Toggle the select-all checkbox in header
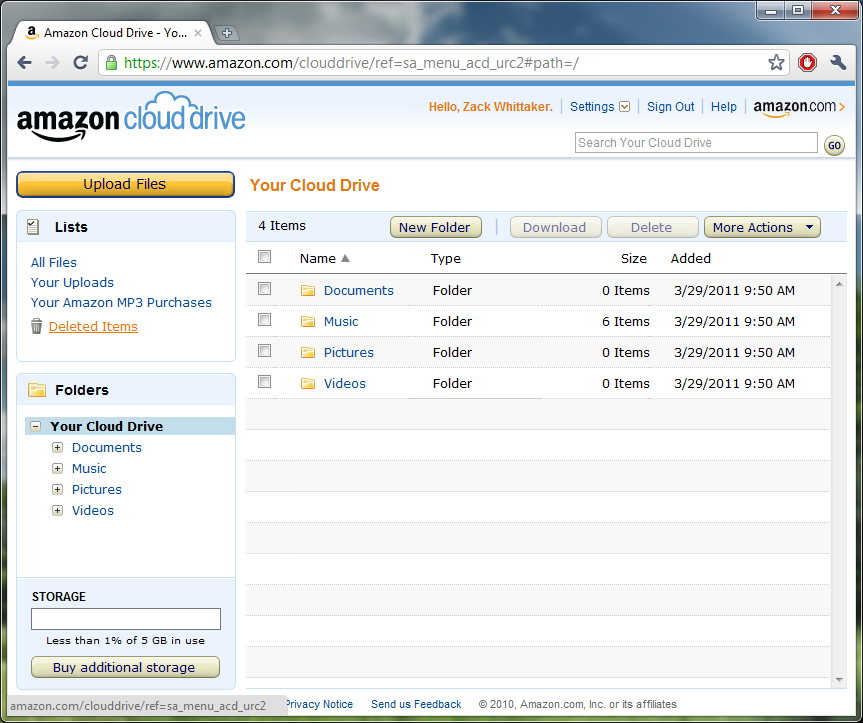 pos(265,256)
